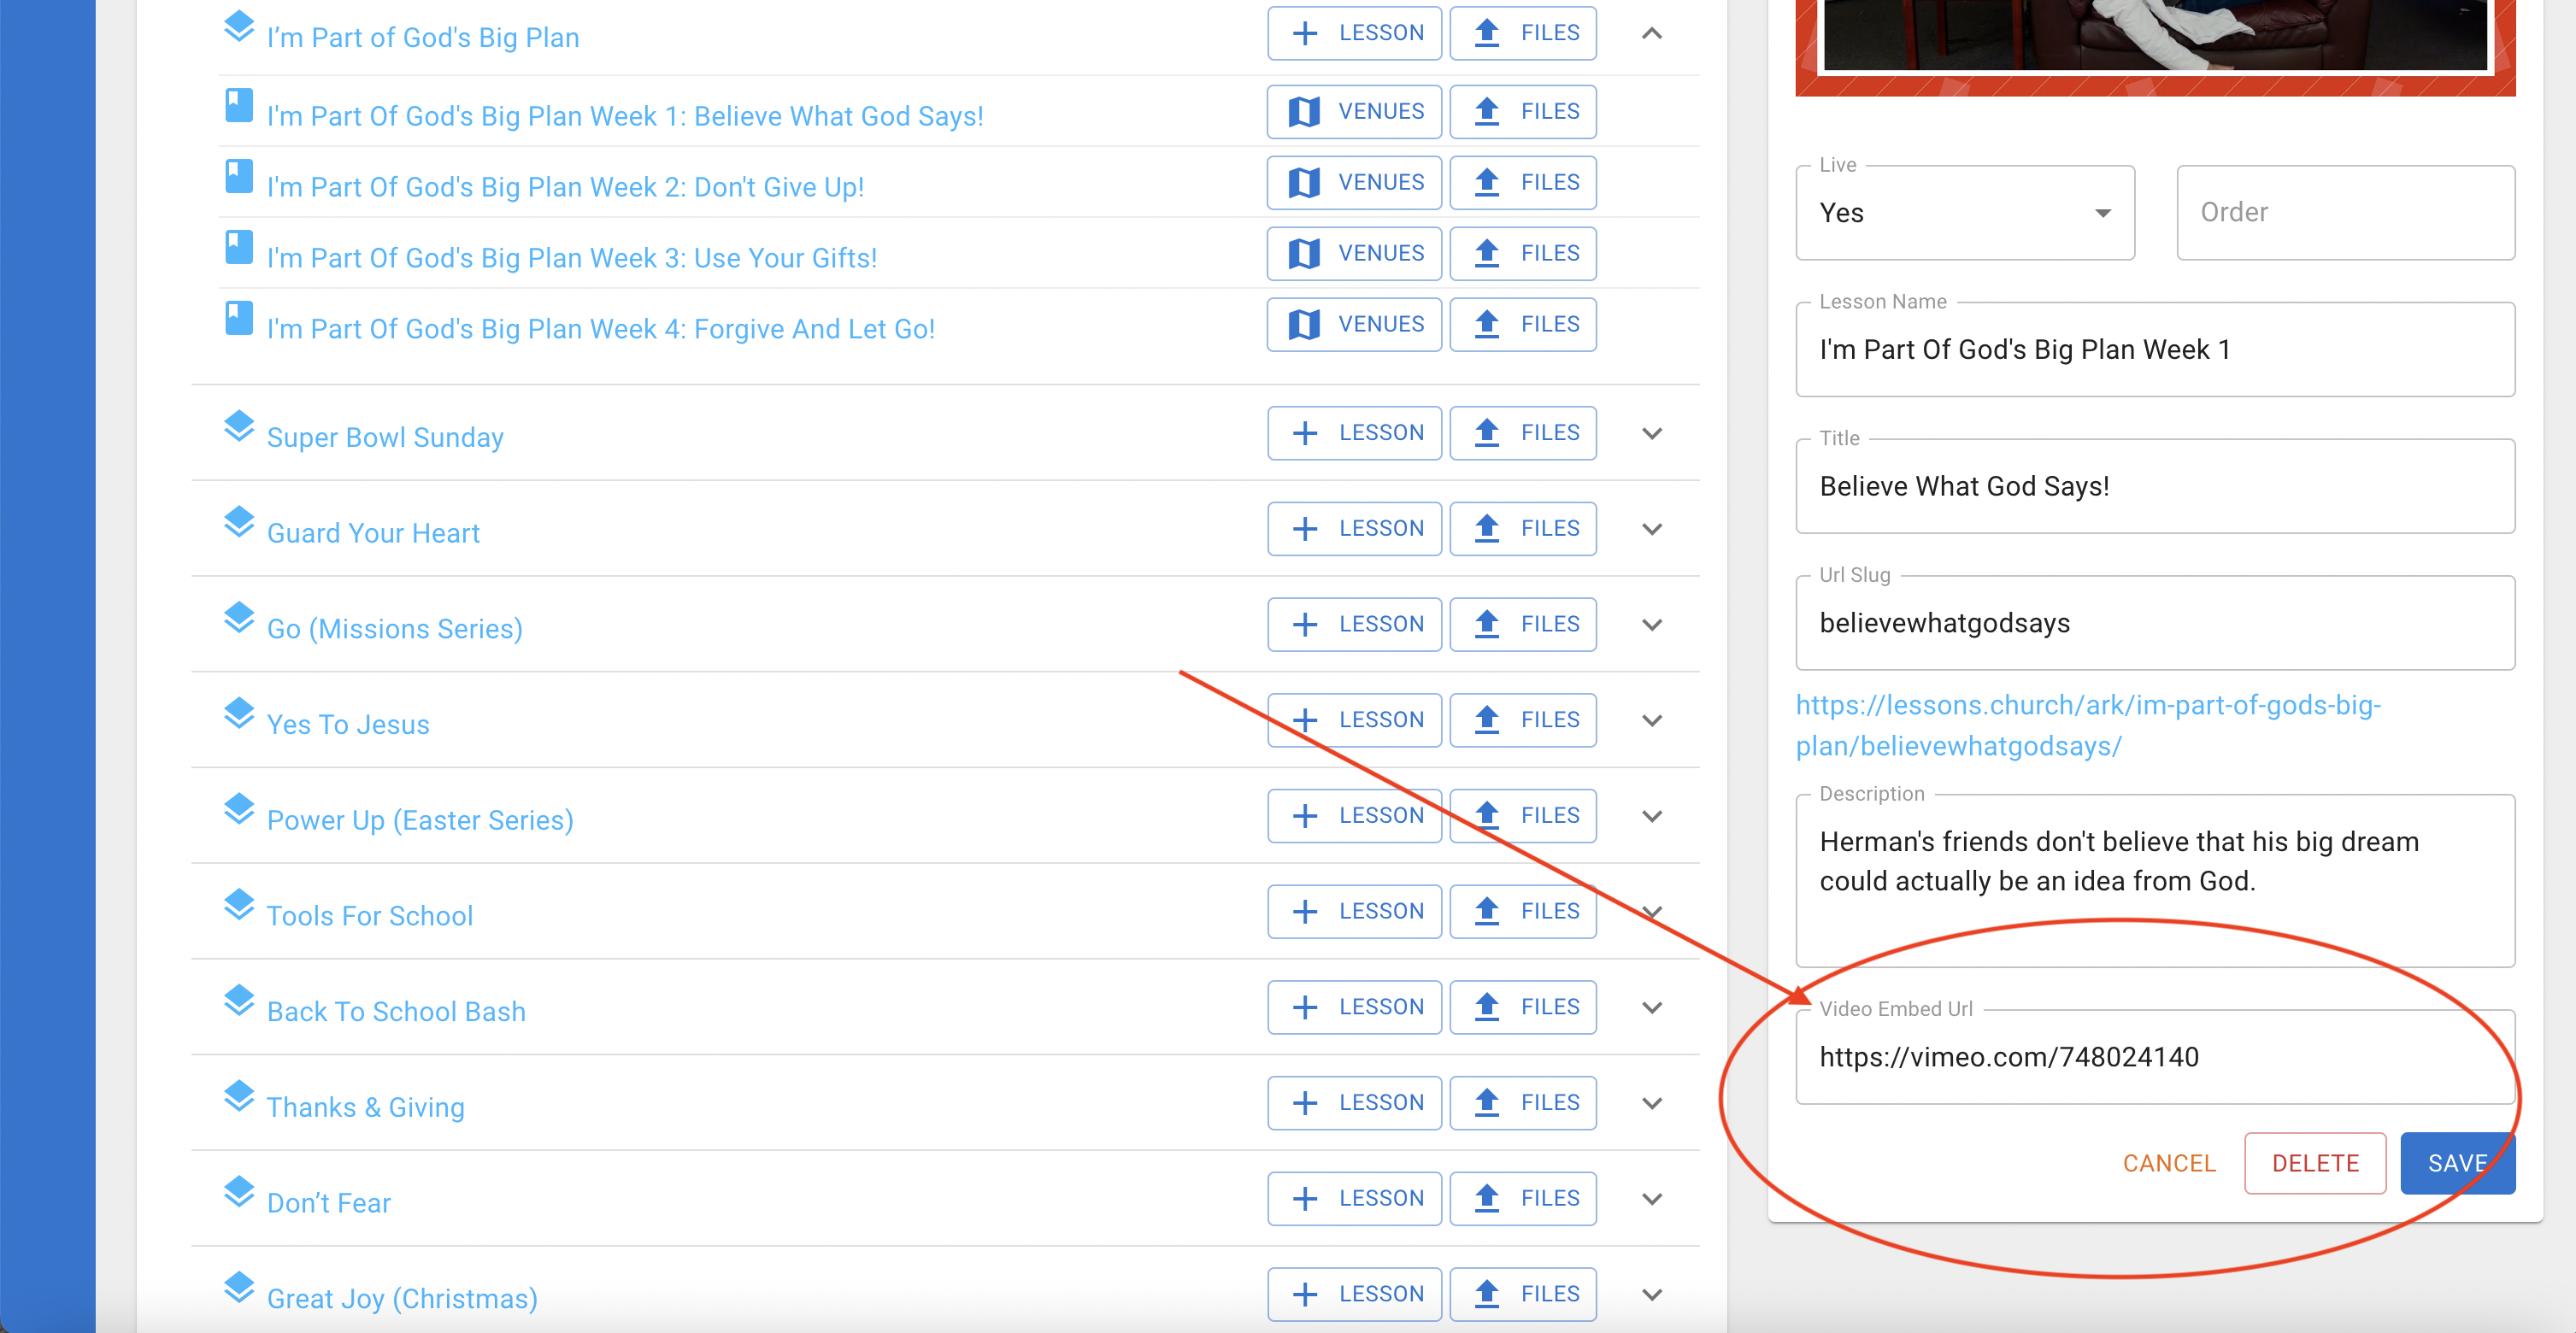
Task: Click the bookmark icon beside Week 4: Forgive And Let Go!
Action: coord(239,318)
